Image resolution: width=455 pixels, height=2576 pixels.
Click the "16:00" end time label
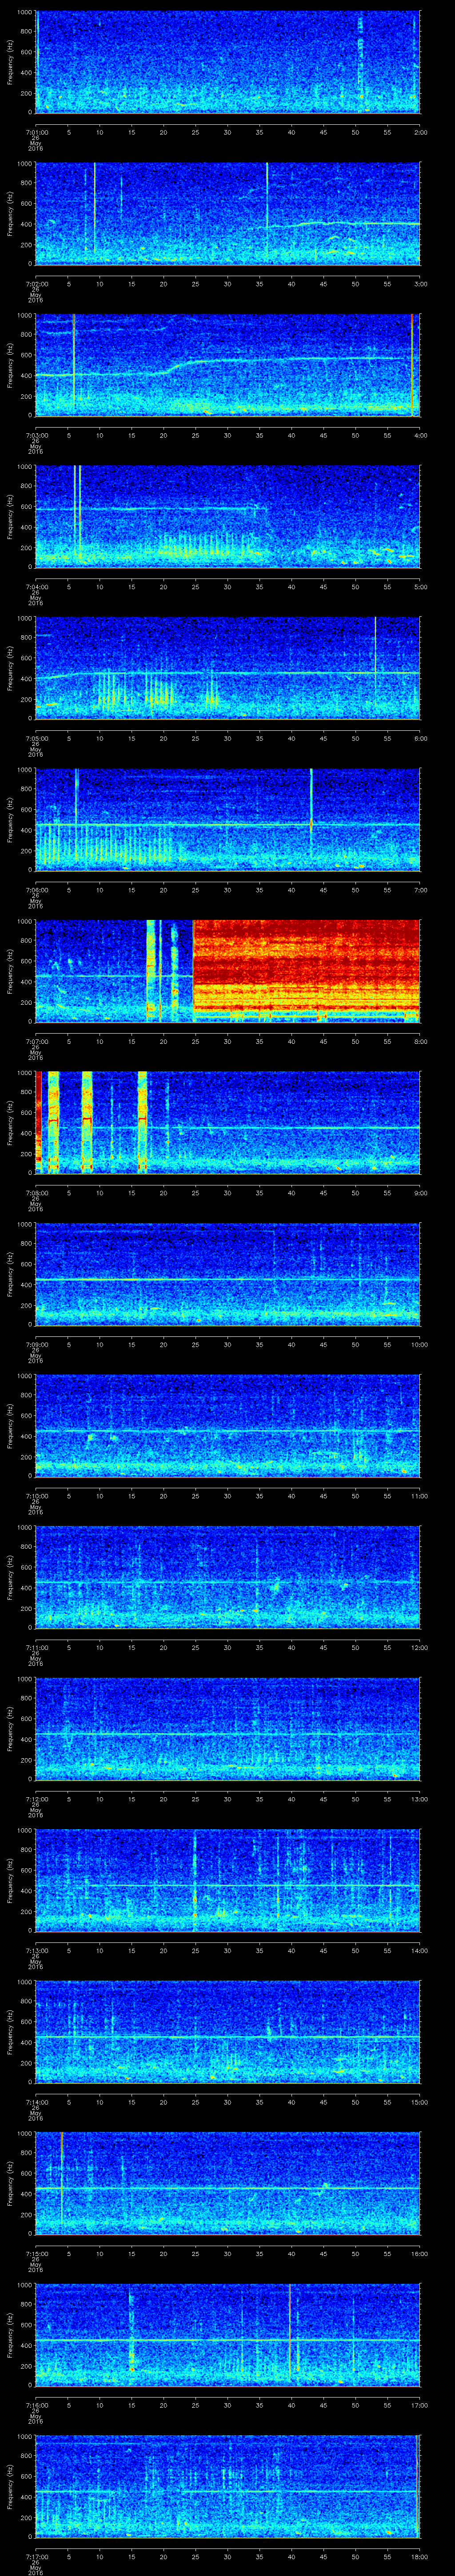[419, 2253]
